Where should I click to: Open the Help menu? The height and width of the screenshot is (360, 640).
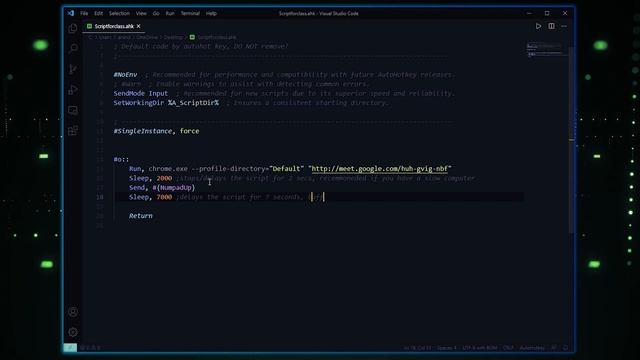[x=211, y=13]
